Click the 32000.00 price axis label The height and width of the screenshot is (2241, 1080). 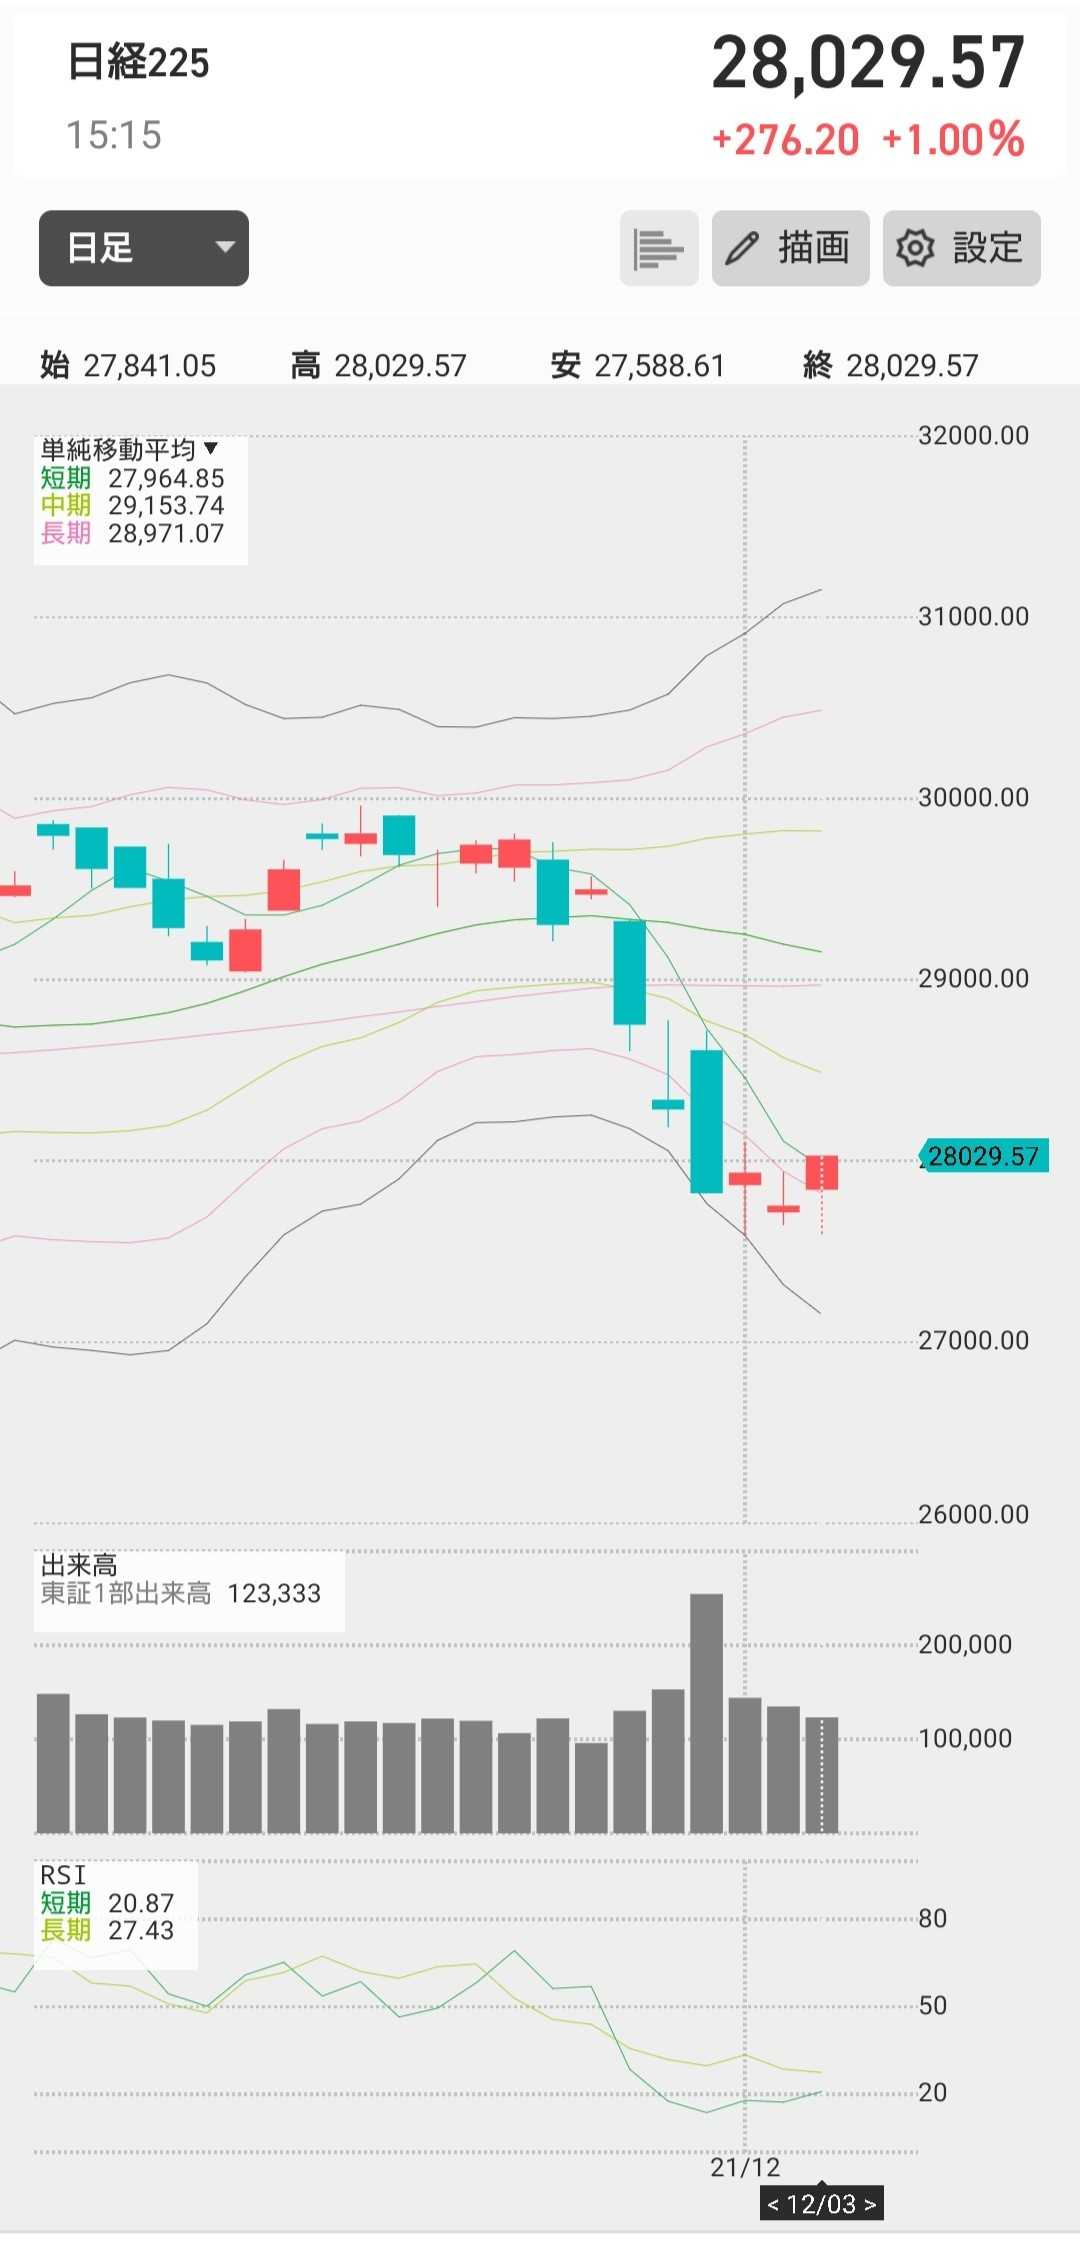tap(973, 435)
